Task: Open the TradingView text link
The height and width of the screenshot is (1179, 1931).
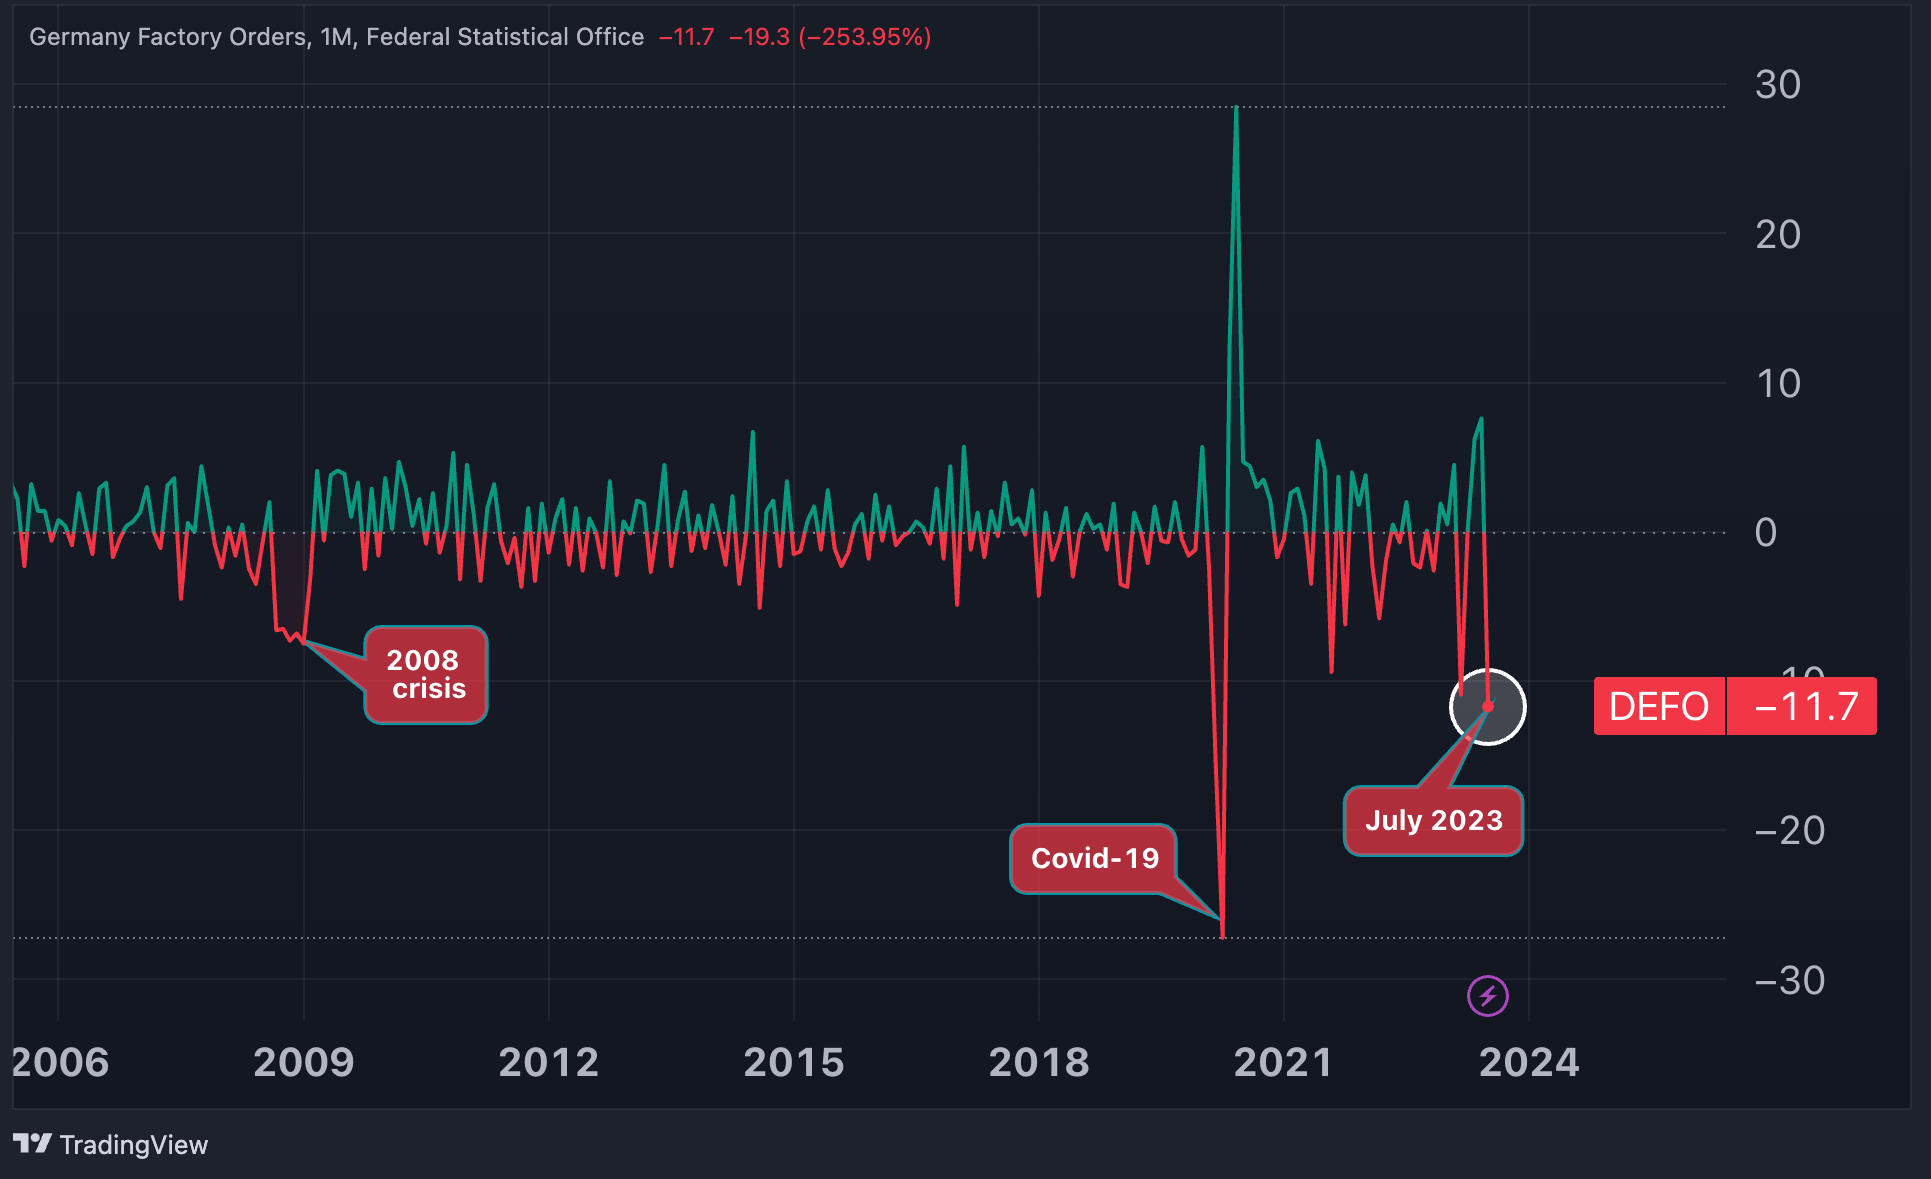Action: coord(133,1145)
